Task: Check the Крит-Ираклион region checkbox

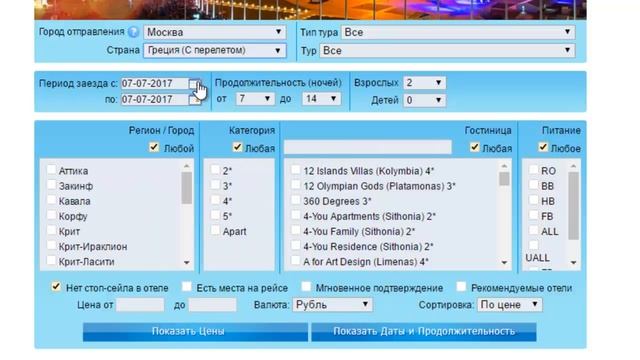Action: coord(51,245)
